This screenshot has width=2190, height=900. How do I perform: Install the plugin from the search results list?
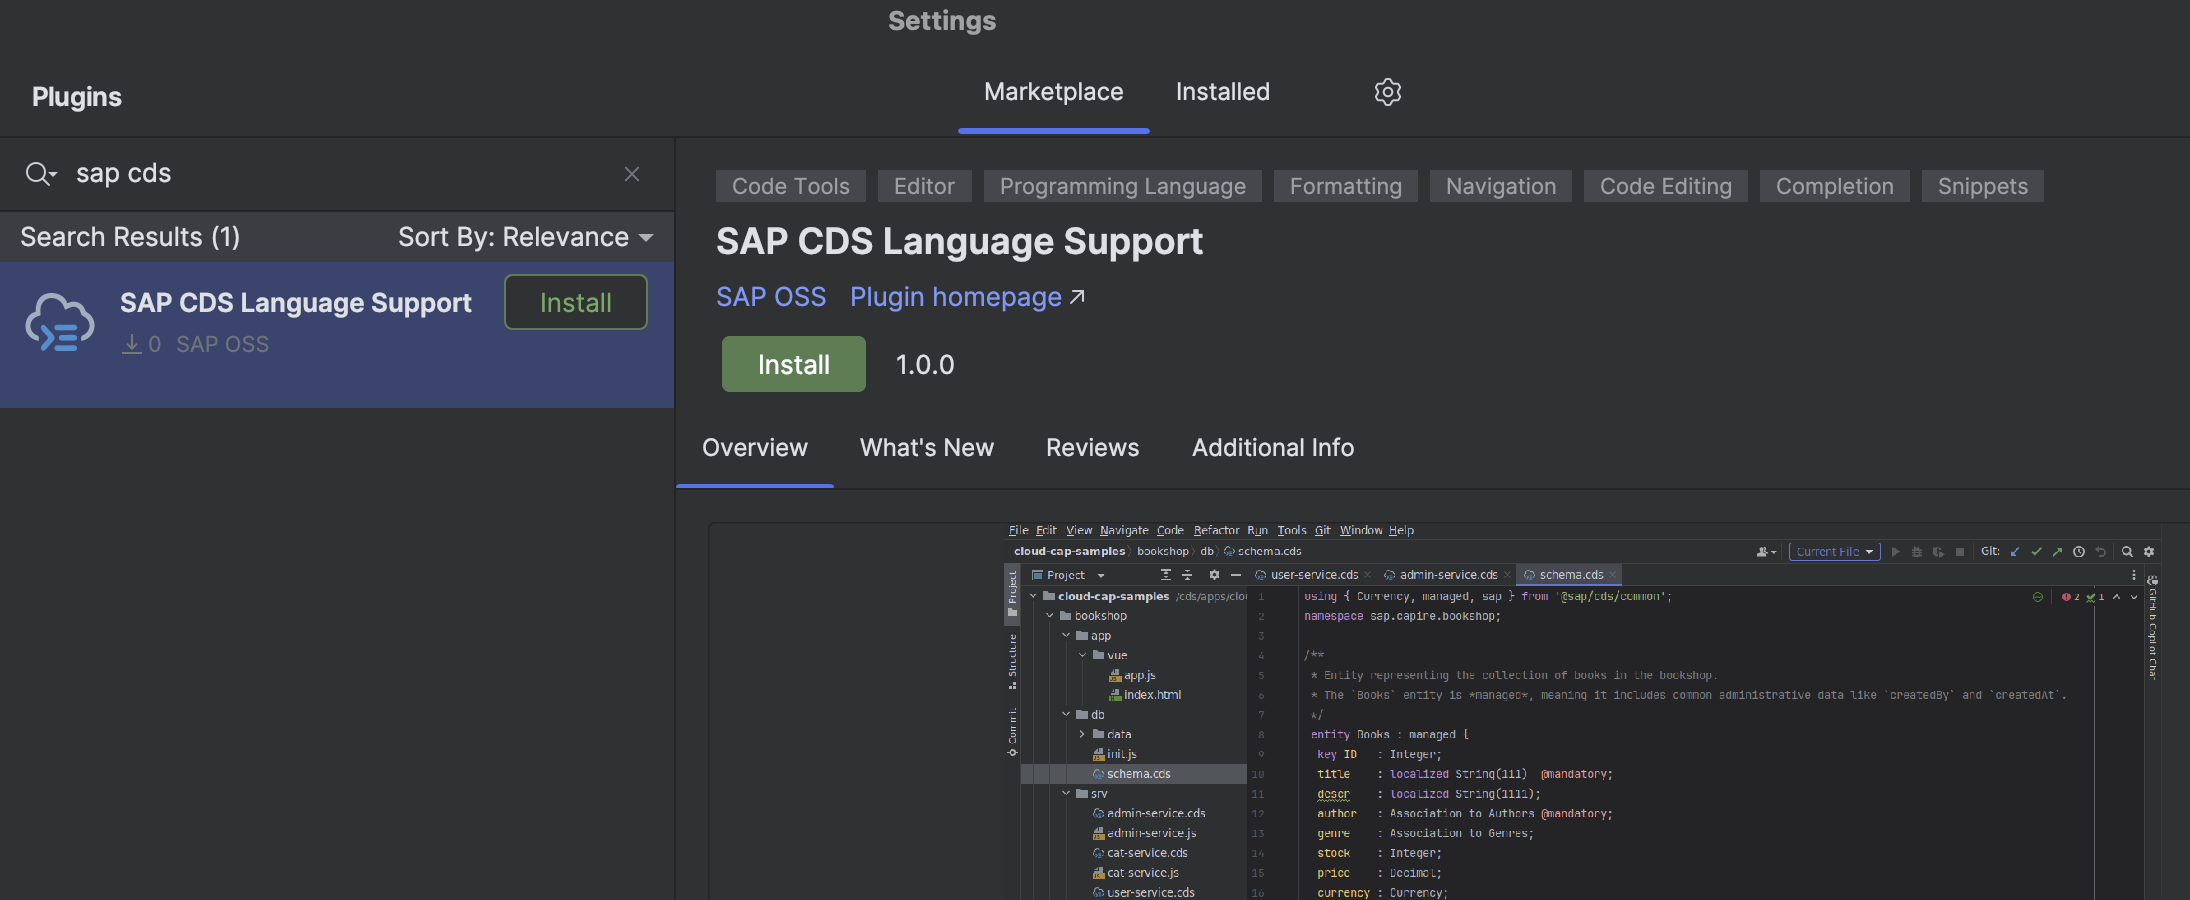tap(576, 302)
